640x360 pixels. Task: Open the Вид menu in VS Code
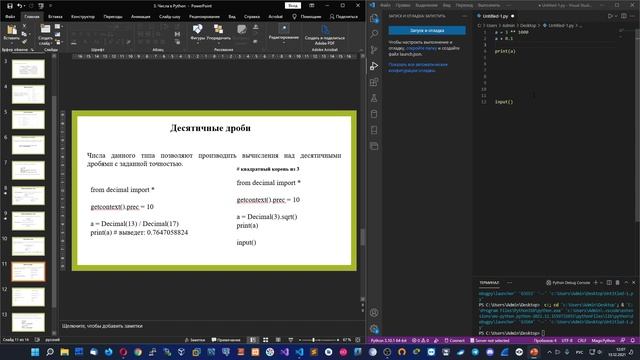(x=447, y=5)
